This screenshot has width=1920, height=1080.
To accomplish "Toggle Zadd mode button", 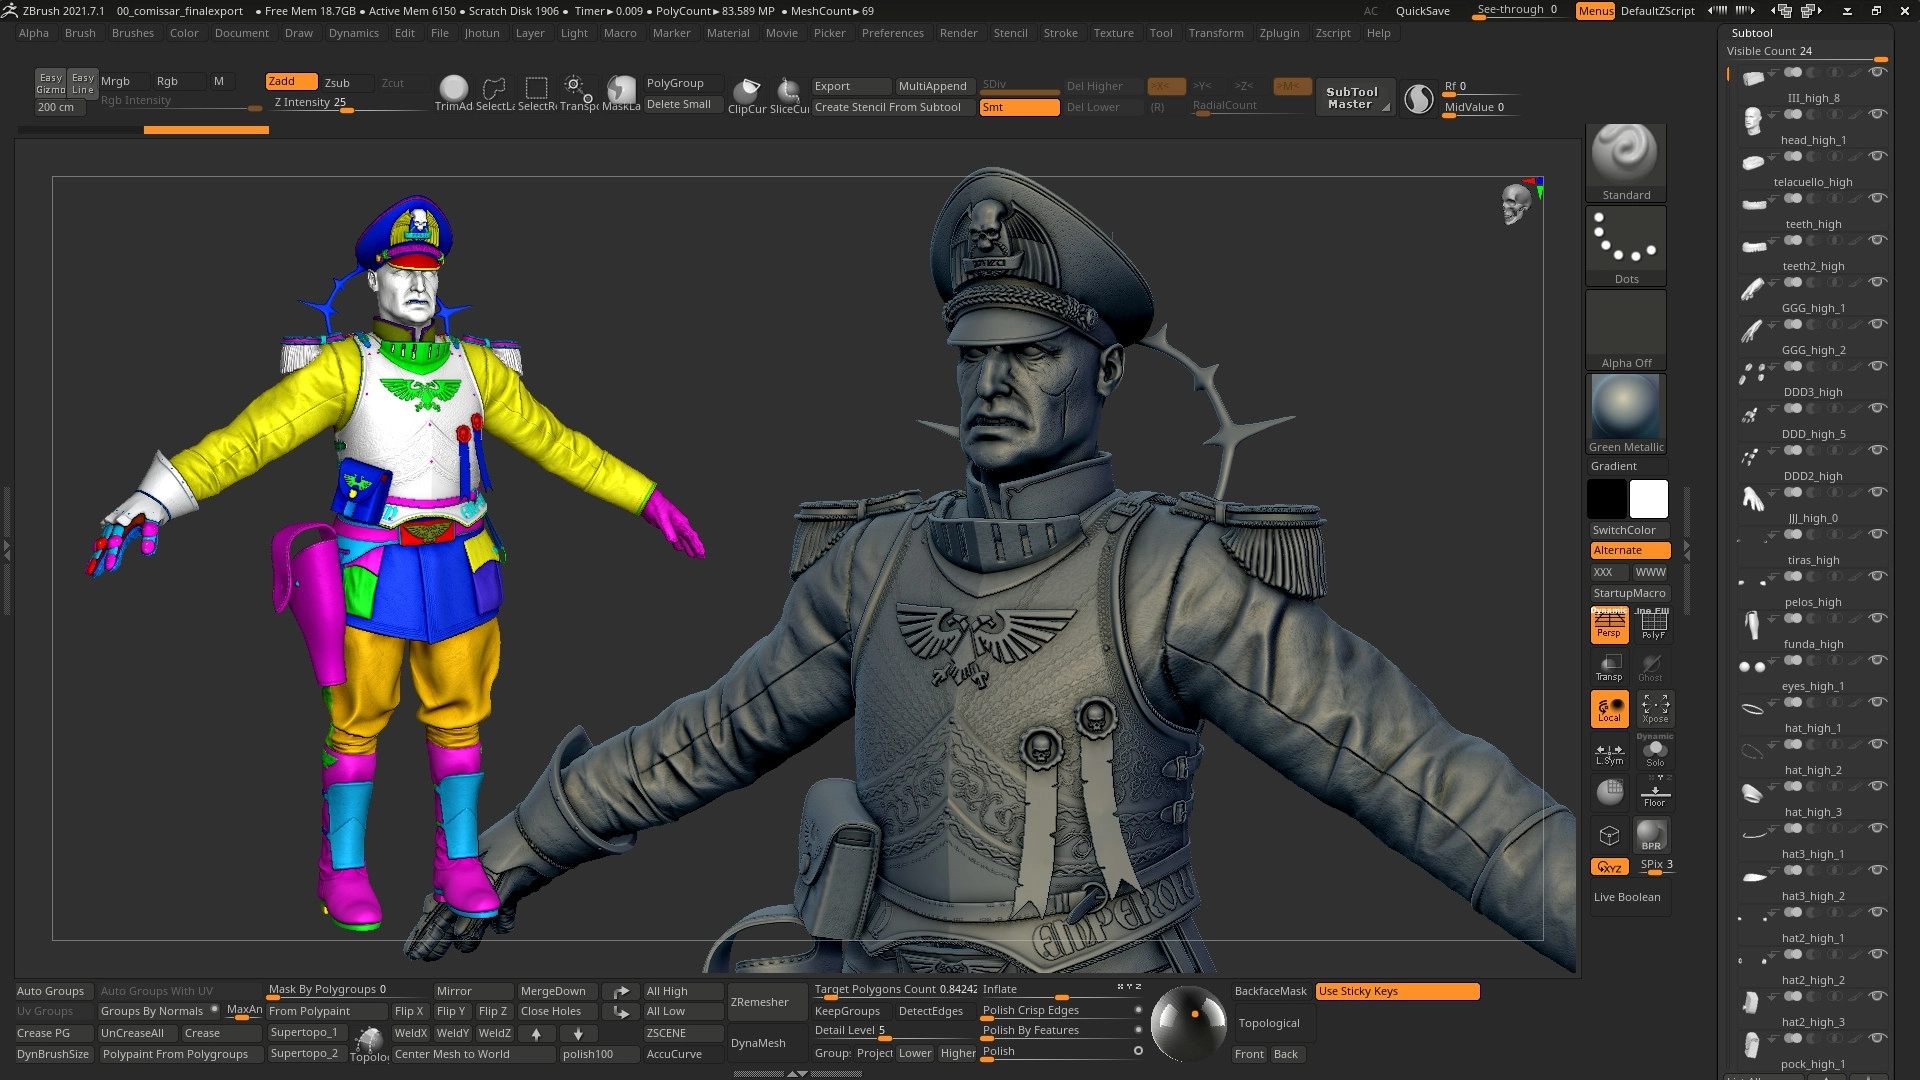I will point(290,82).
